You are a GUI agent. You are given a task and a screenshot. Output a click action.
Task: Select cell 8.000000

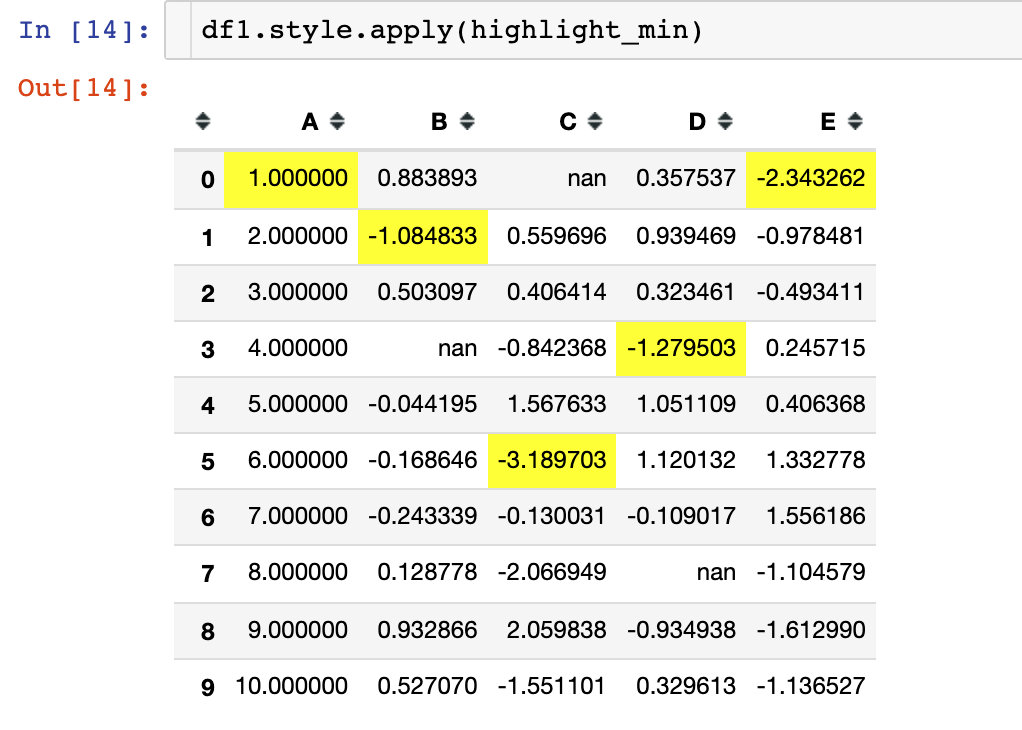click(x=291, y=573)
